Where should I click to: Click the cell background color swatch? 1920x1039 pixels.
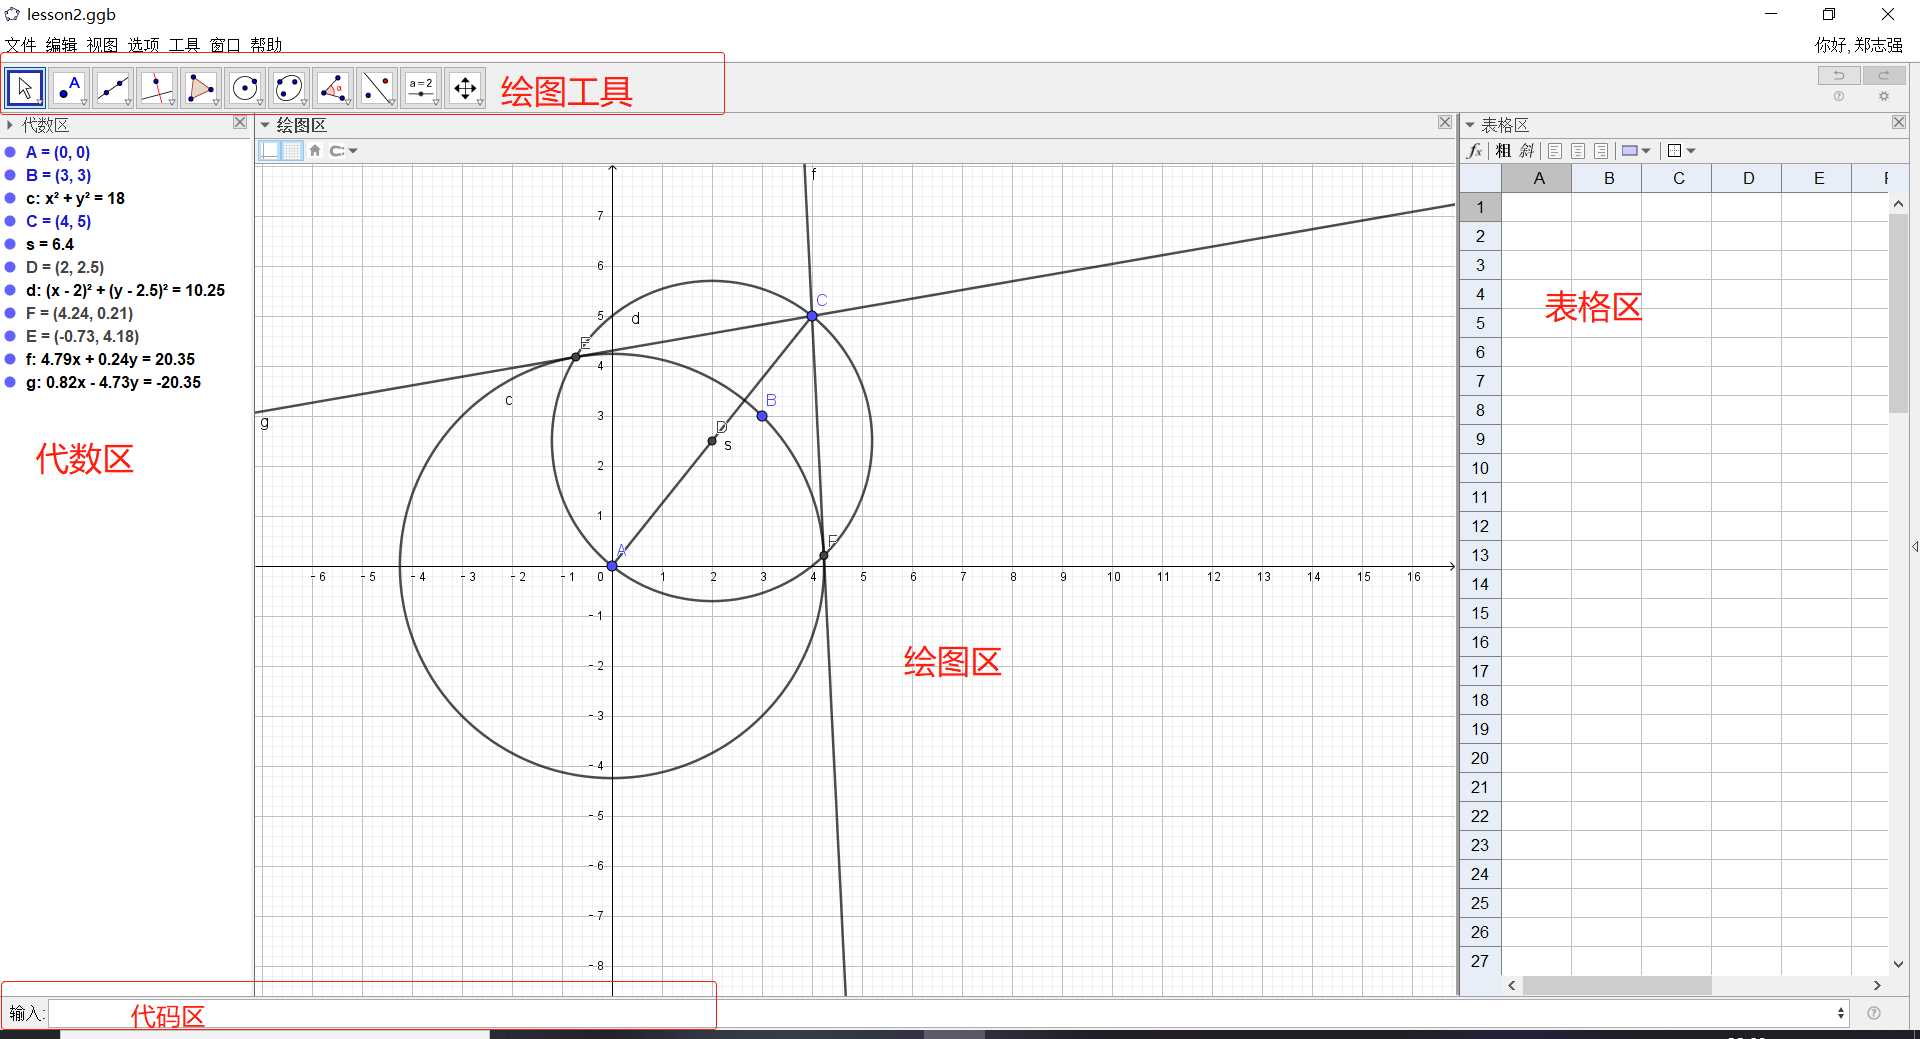(x=1630, y=151)
